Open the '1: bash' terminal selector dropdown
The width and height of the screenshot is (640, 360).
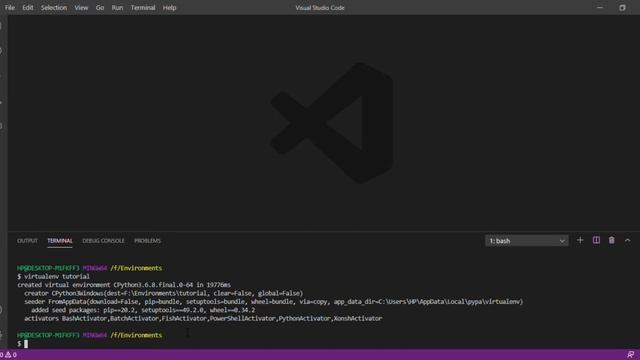(527, 241)
